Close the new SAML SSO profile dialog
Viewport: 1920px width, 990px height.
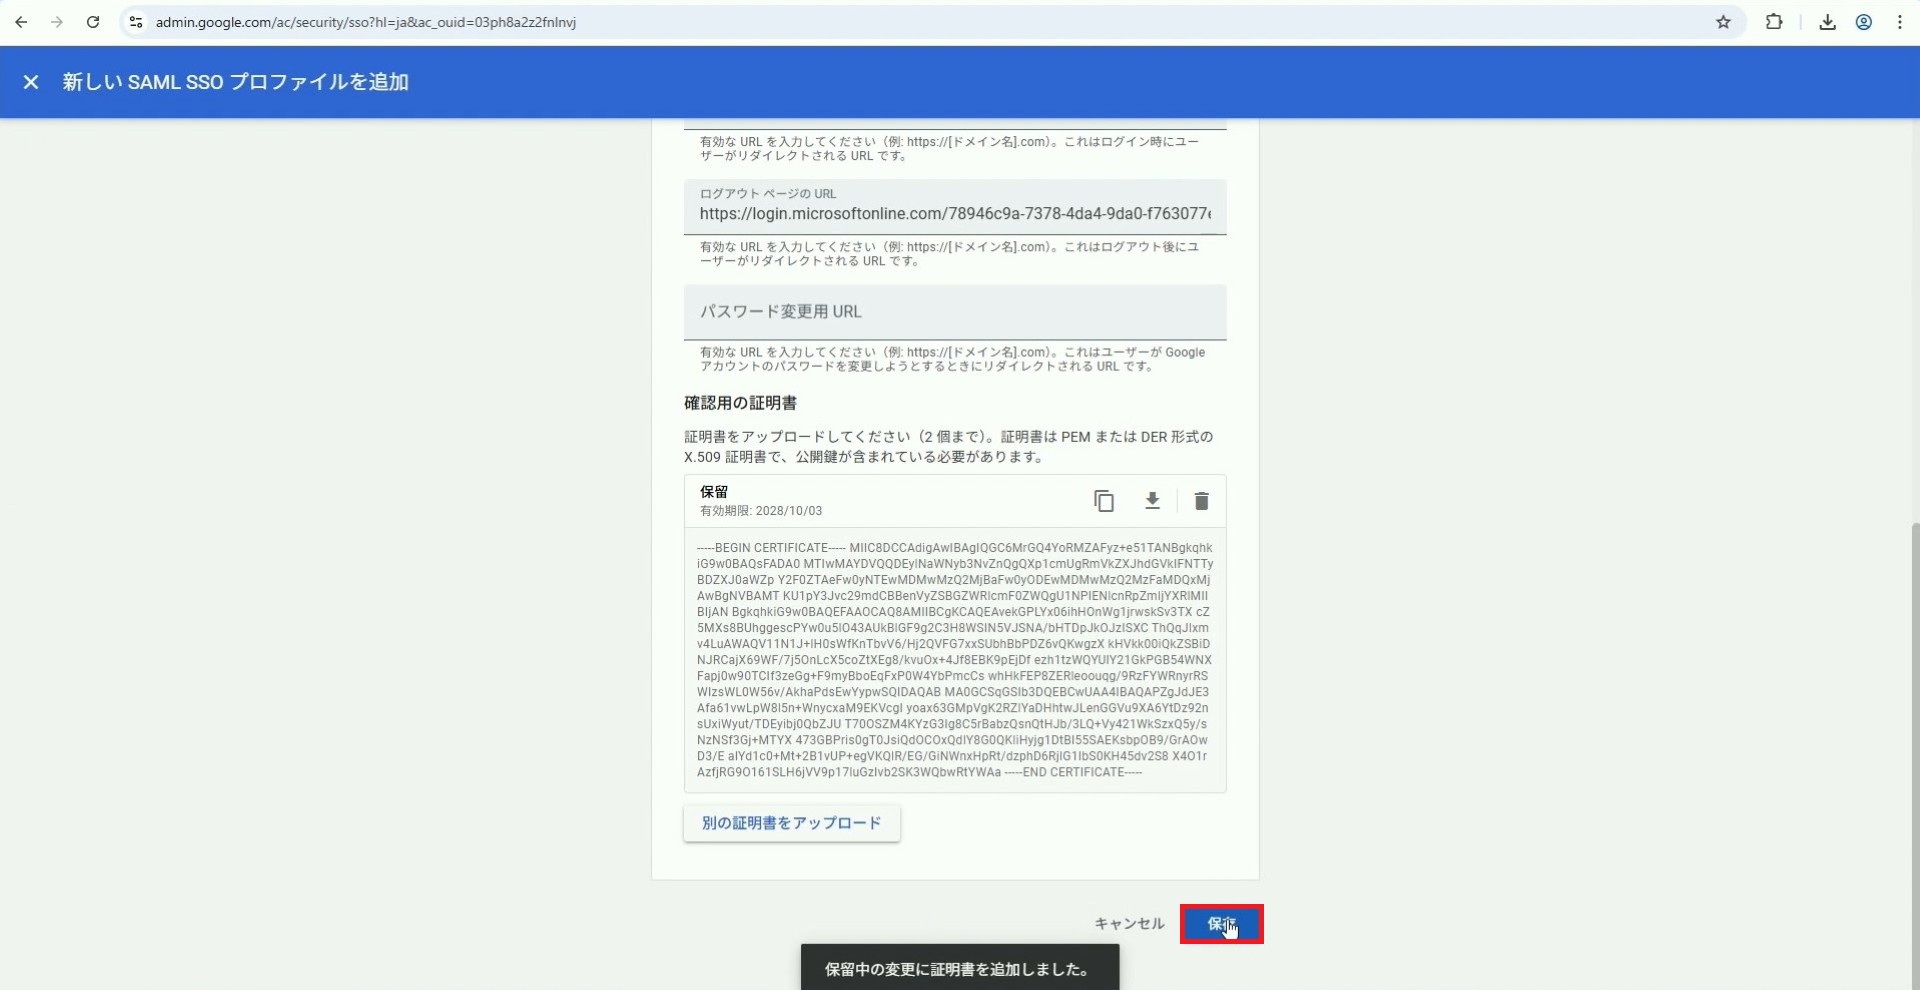tap(31, 82)
